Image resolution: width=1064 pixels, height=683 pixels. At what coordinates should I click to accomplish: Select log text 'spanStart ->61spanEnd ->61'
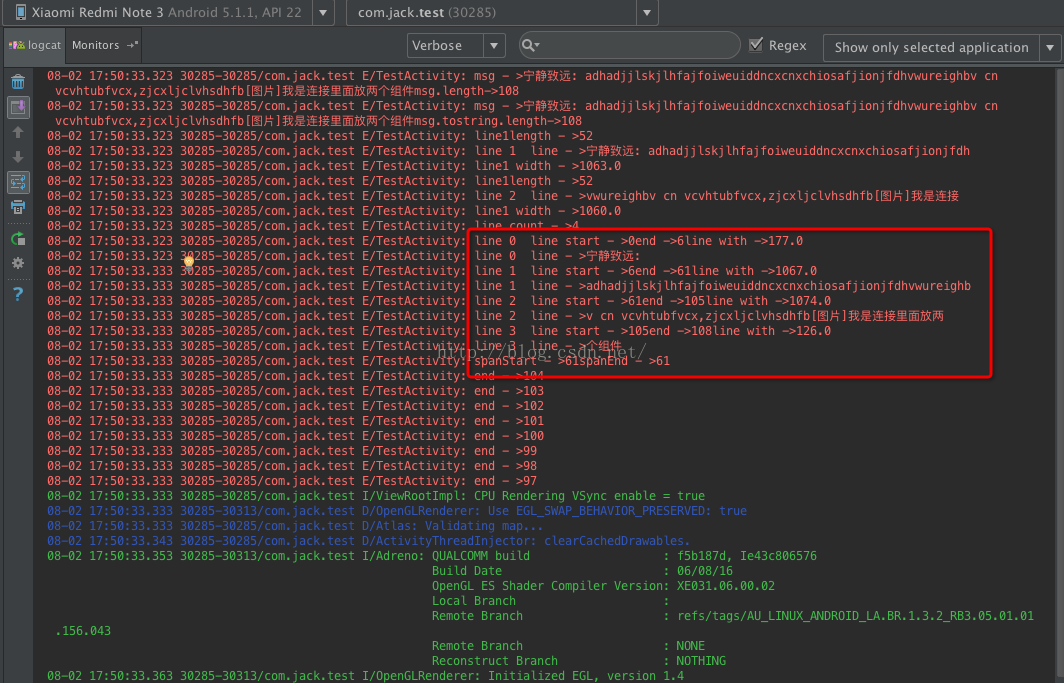pos(572,361)
